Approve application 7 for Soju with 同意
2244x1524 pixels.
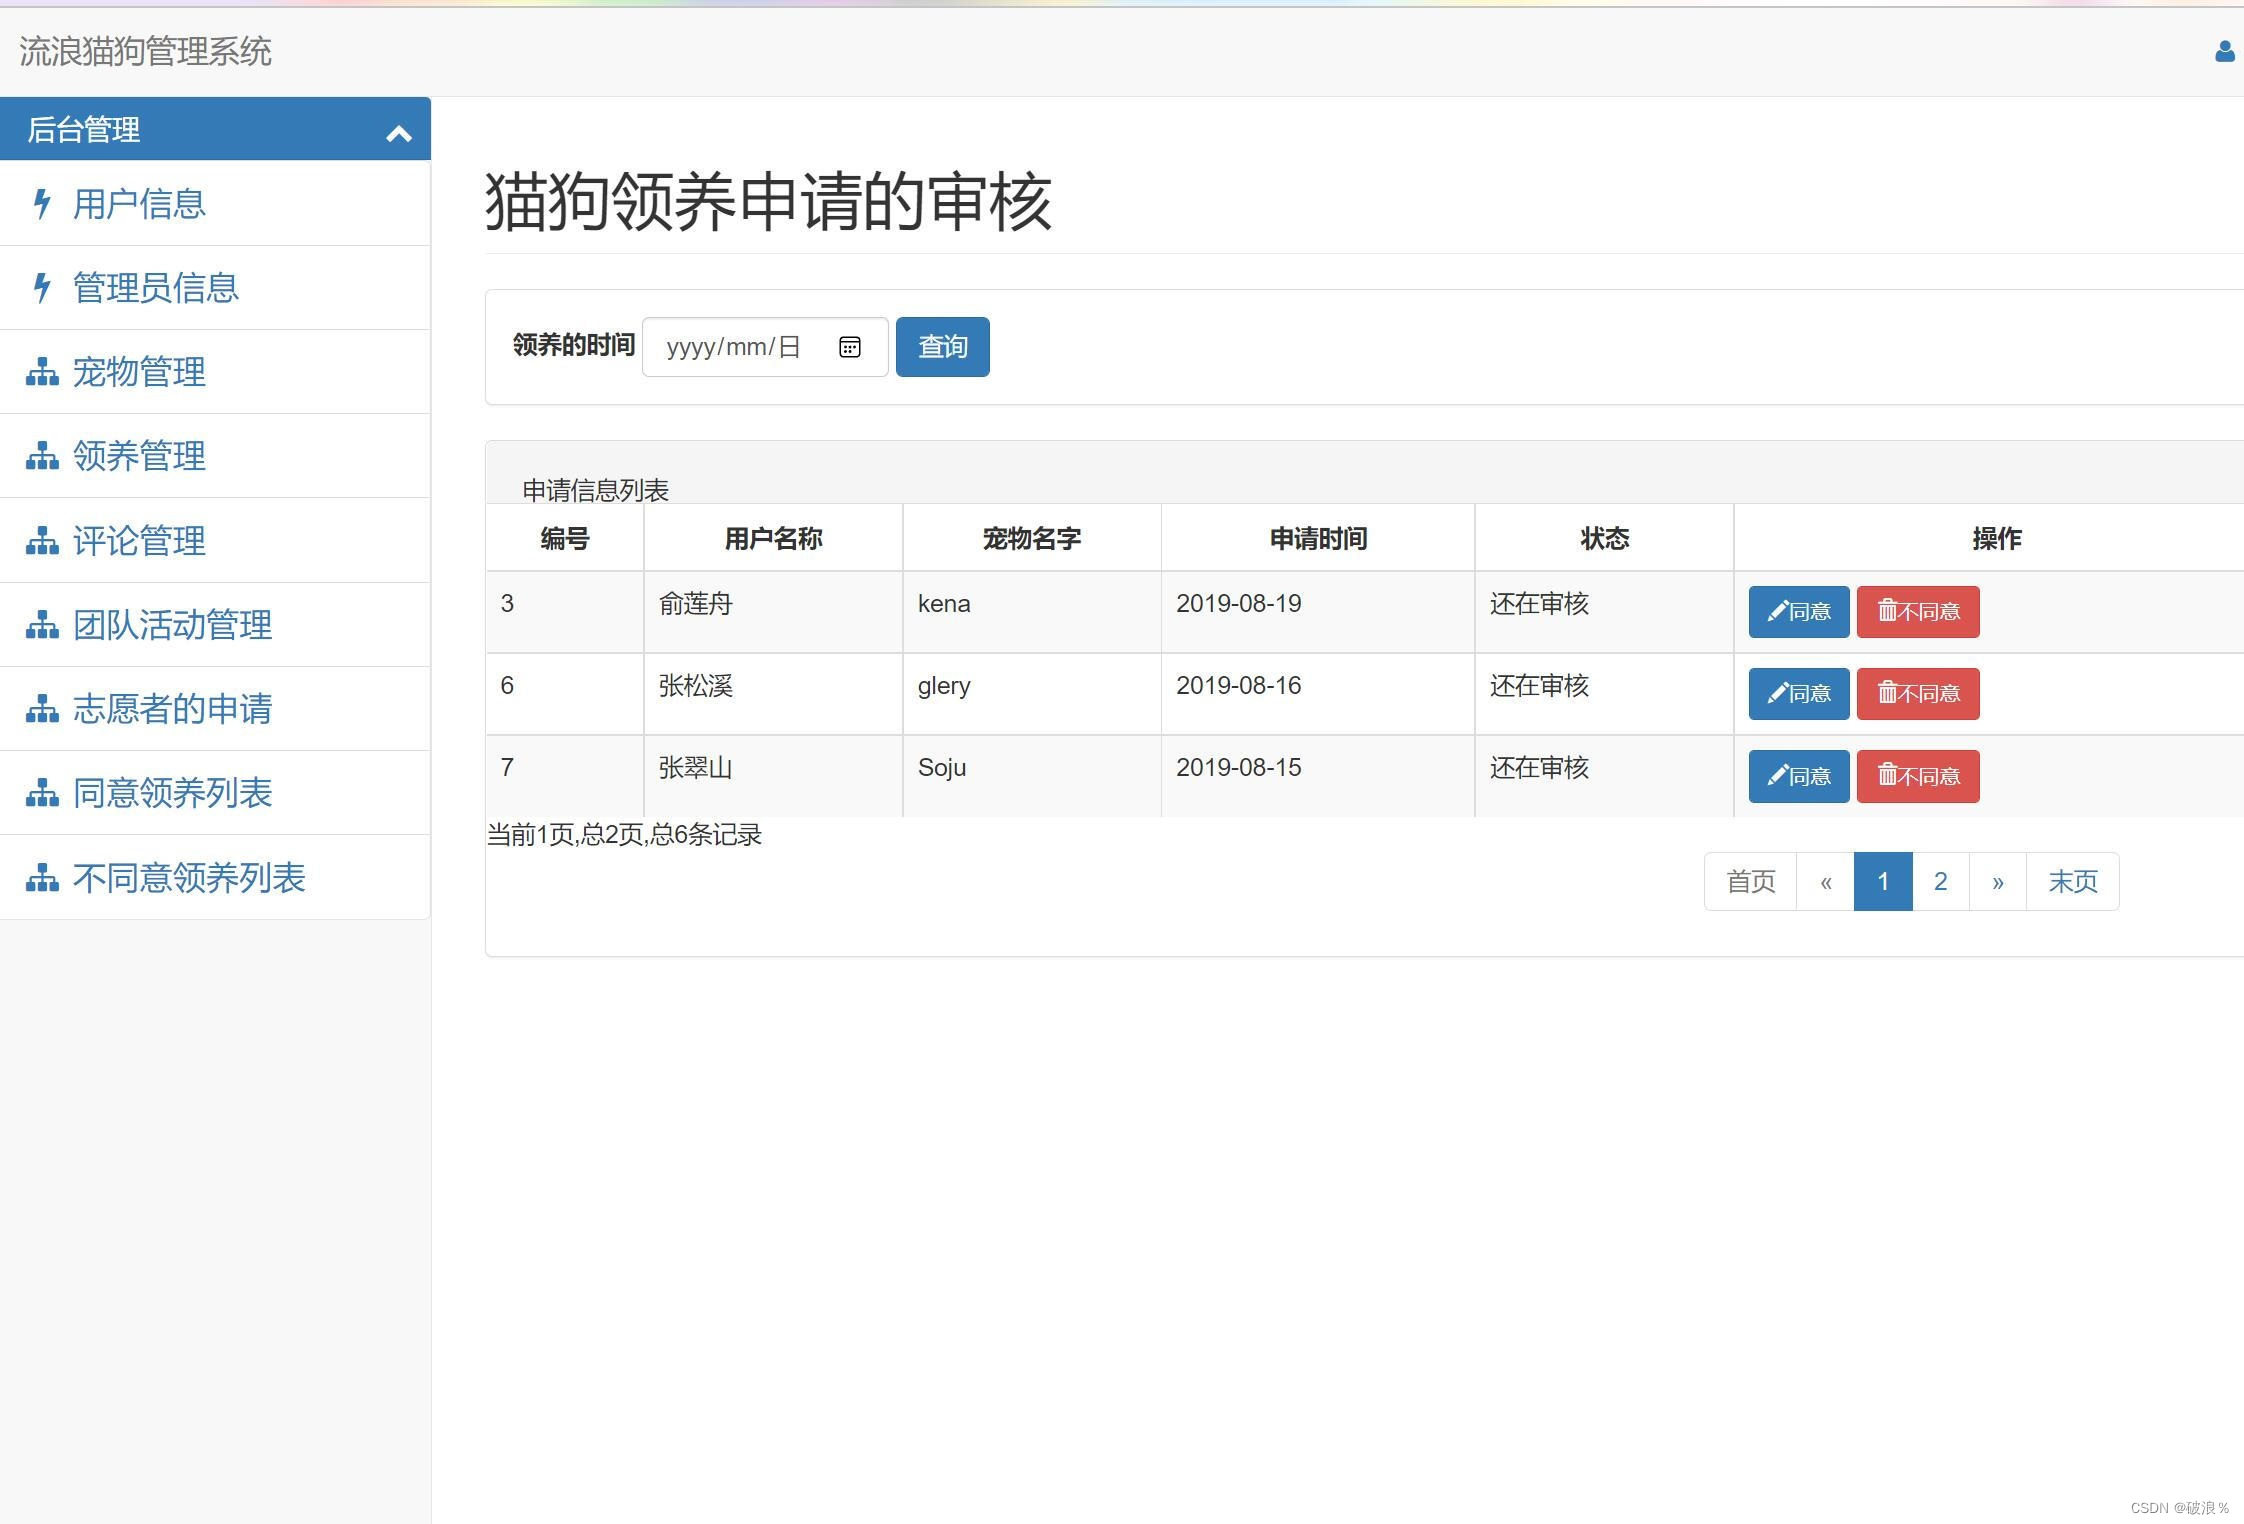point(1799,776)
